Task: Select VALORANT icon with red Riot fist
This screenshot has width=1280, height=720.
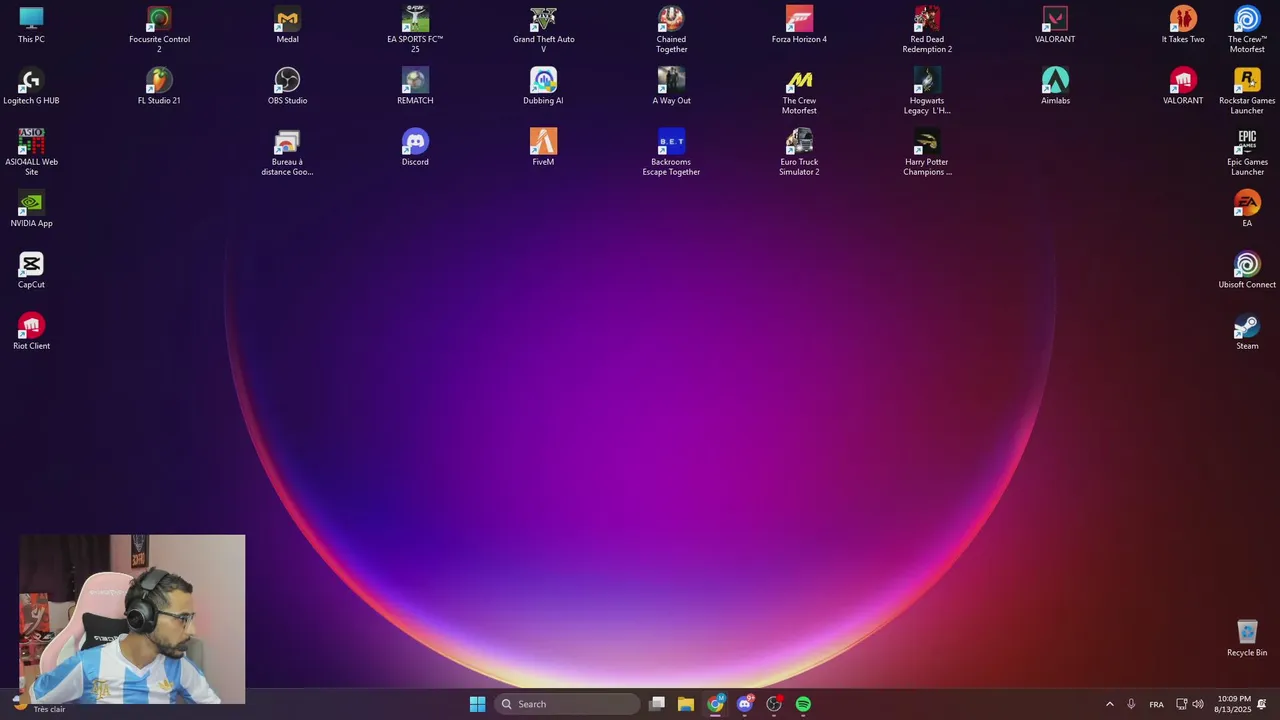Action: tap(1183, 86)
